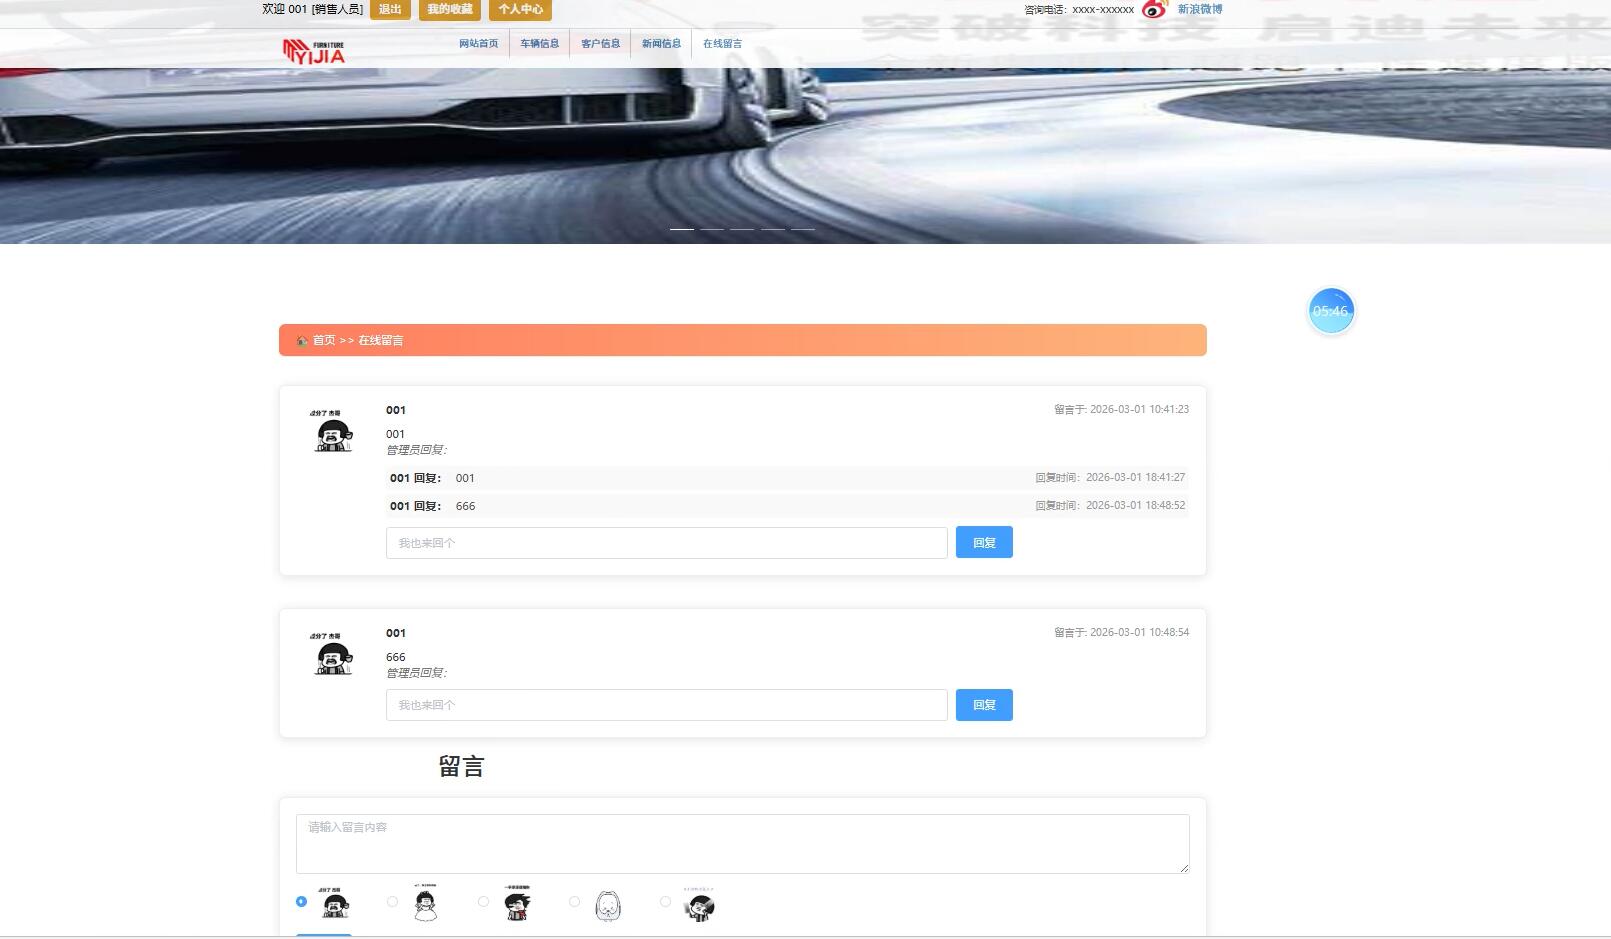Open 在线留言 navigation item
This screenshot has width=1611, height=939.
722,44
